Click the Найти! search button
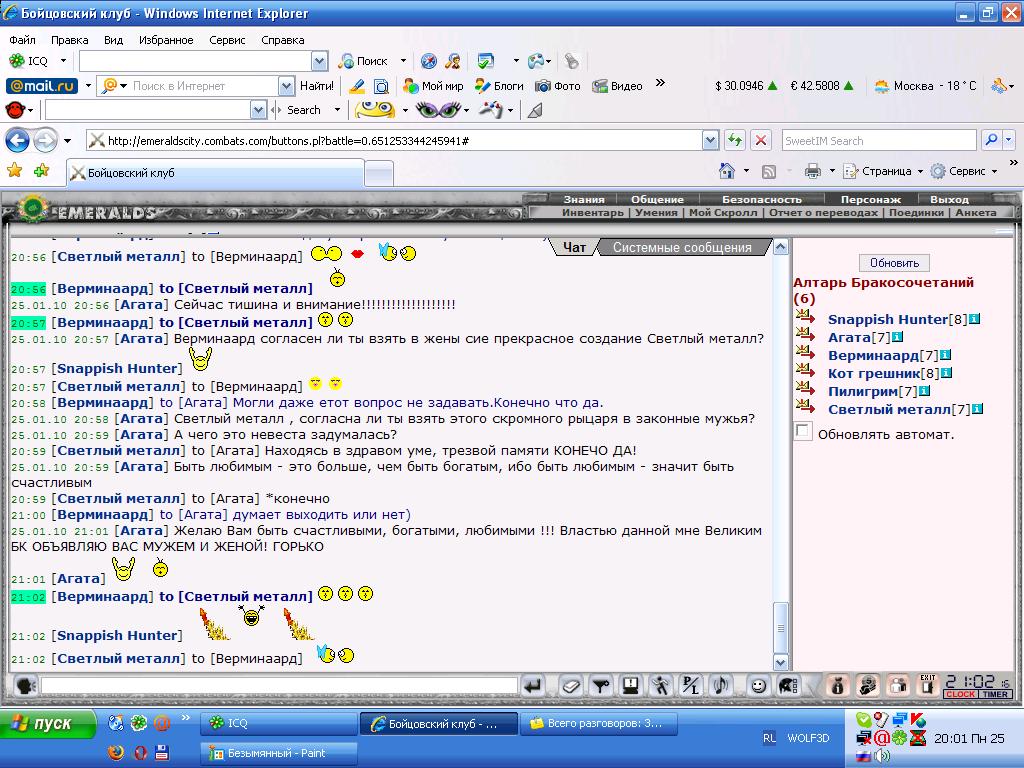 317,86
